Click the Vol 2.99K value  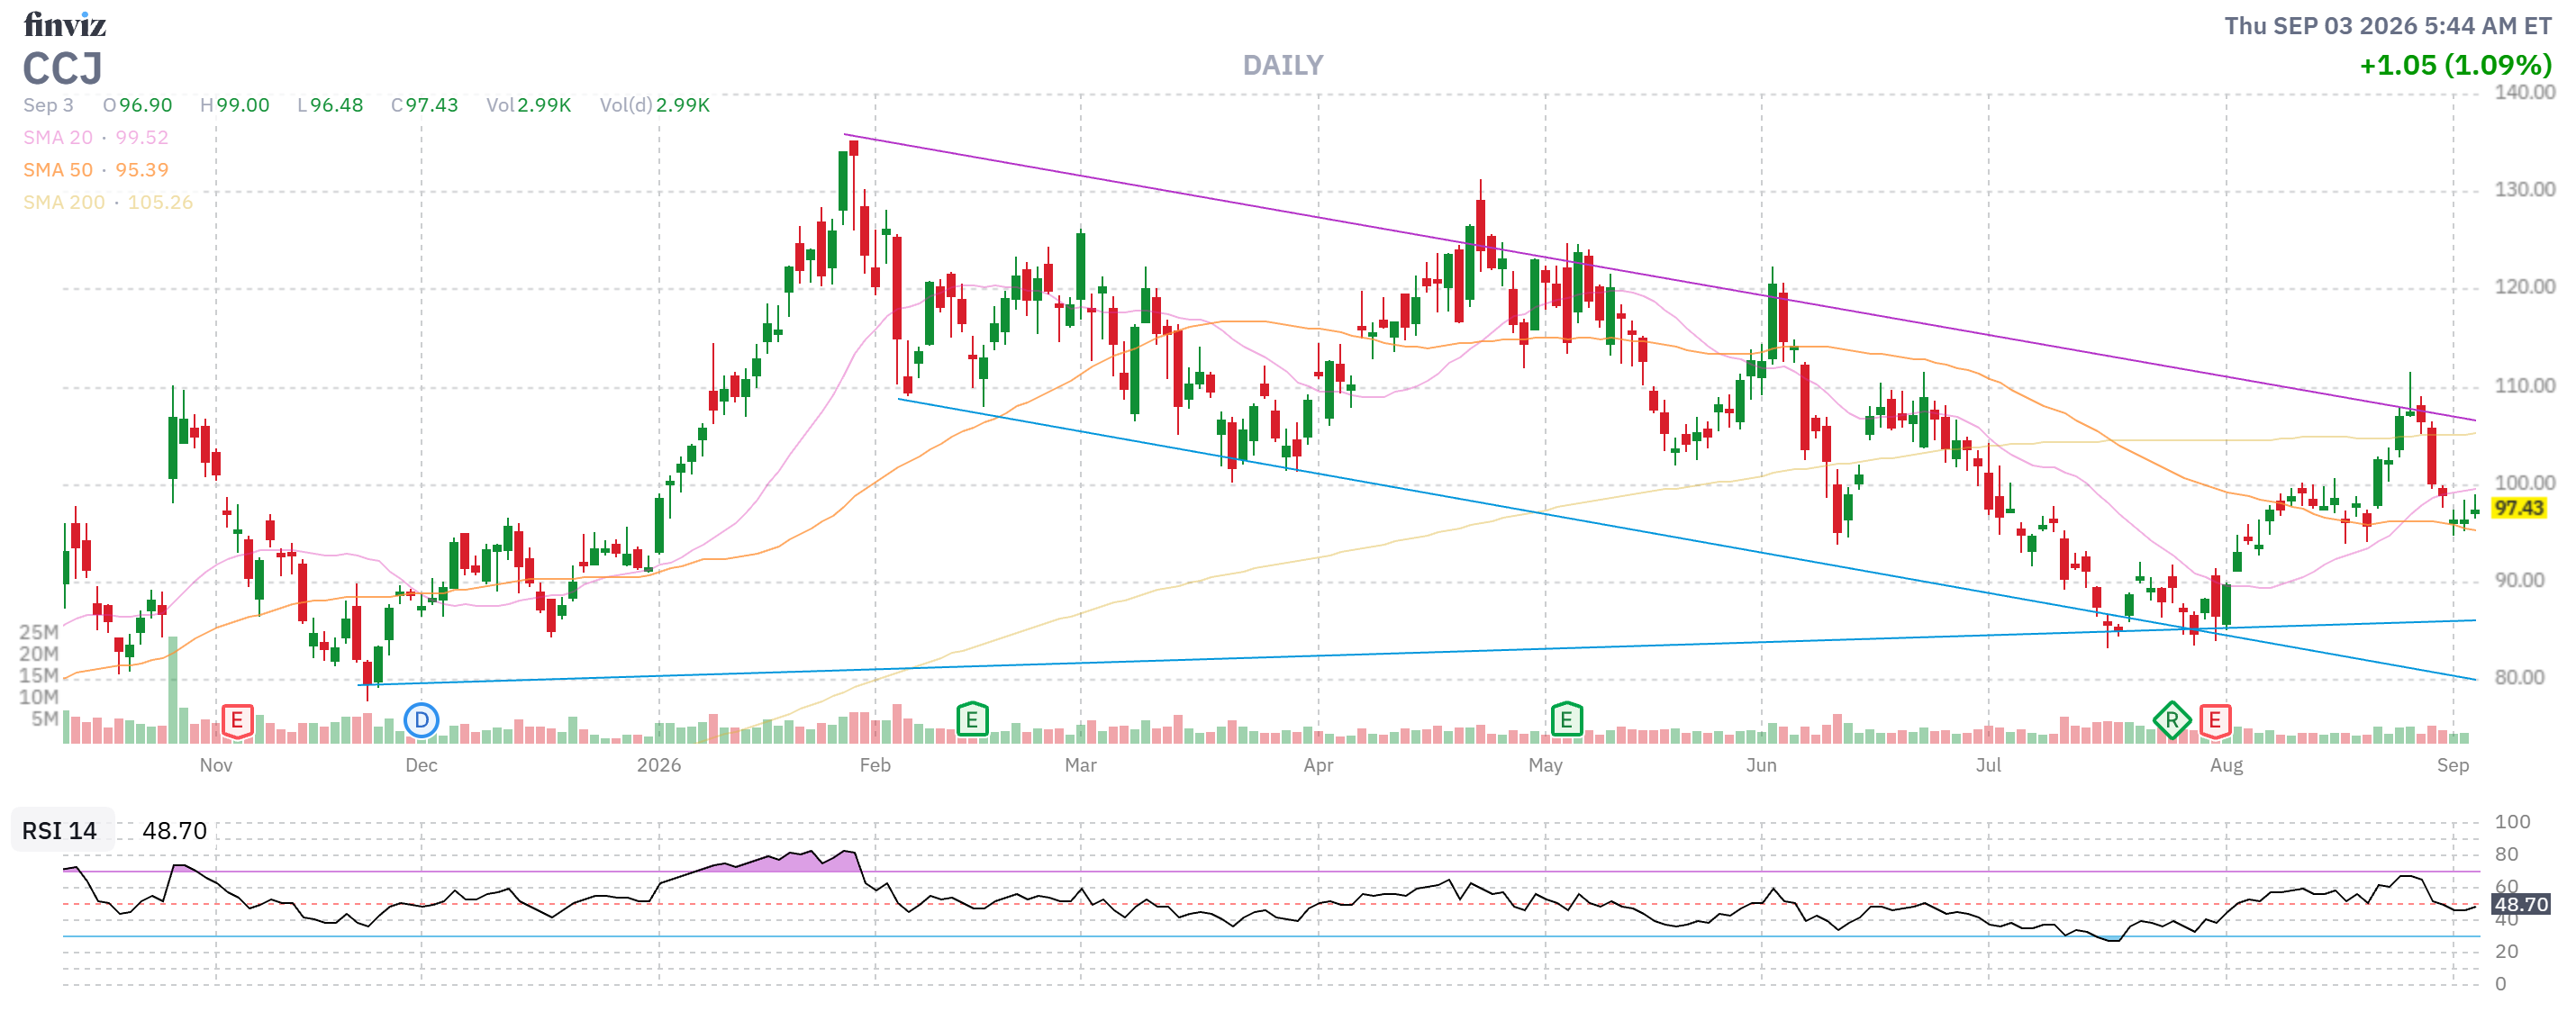coord(529,105)
